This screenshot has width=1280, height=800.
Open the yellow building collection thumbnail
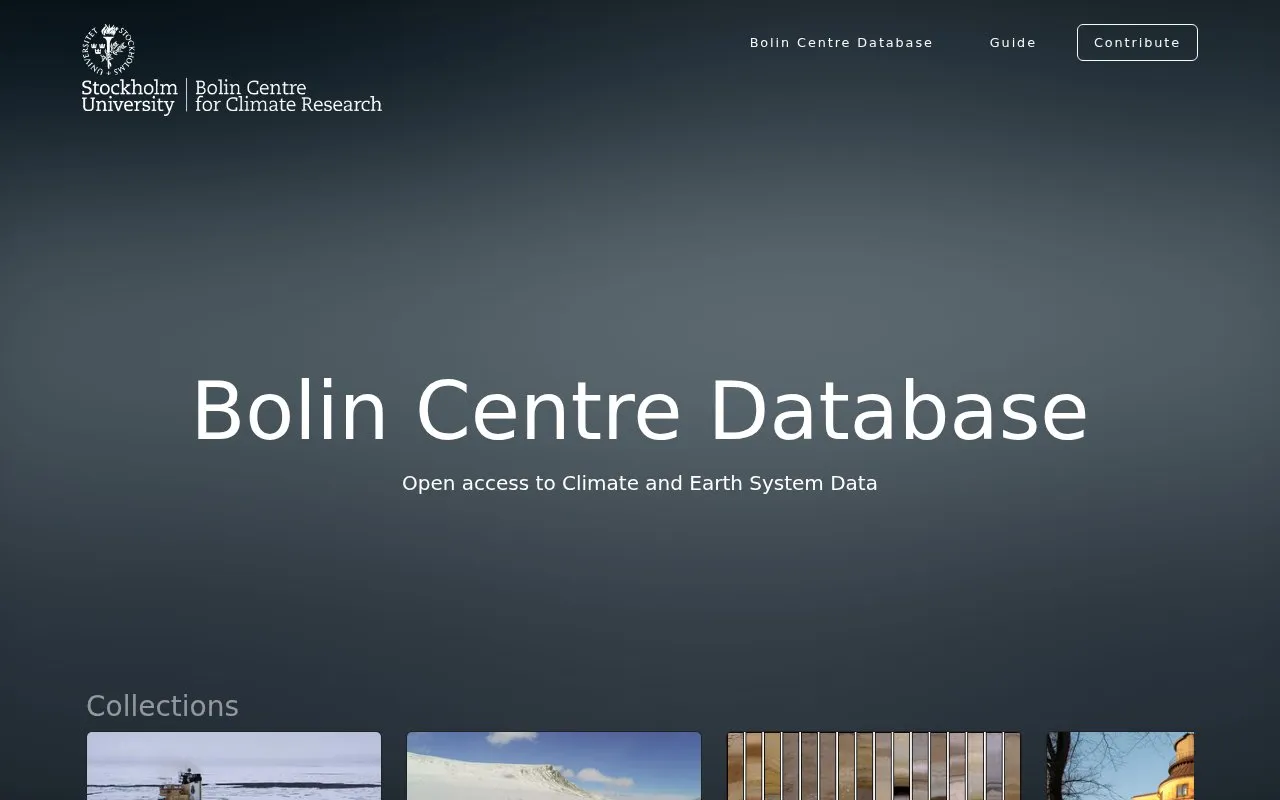click(x=1120, y=766)
